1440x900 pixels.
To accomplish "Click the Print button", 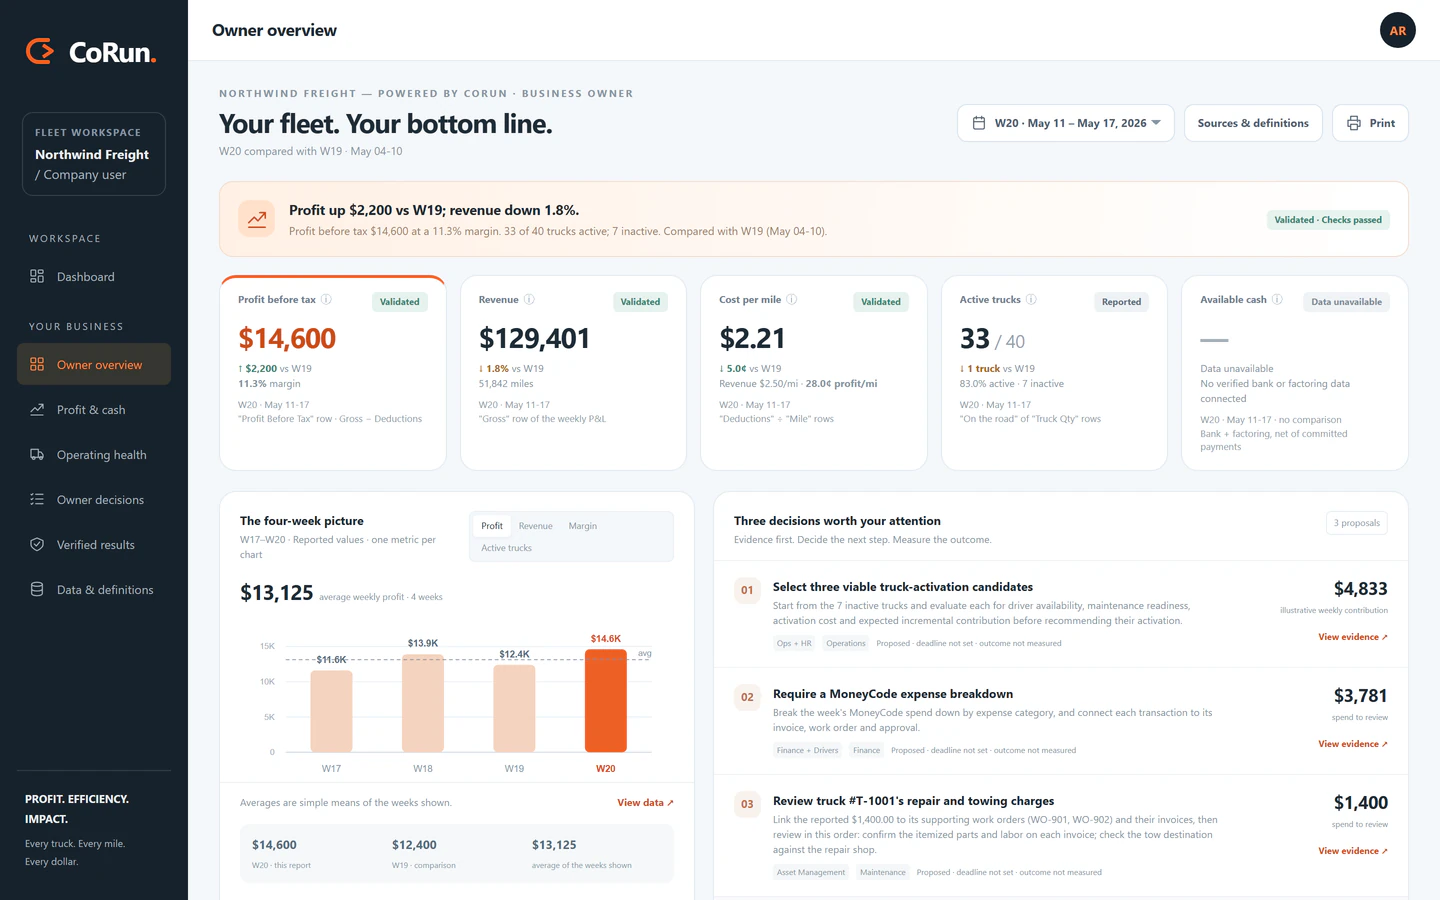I will tap(1370, 123).
